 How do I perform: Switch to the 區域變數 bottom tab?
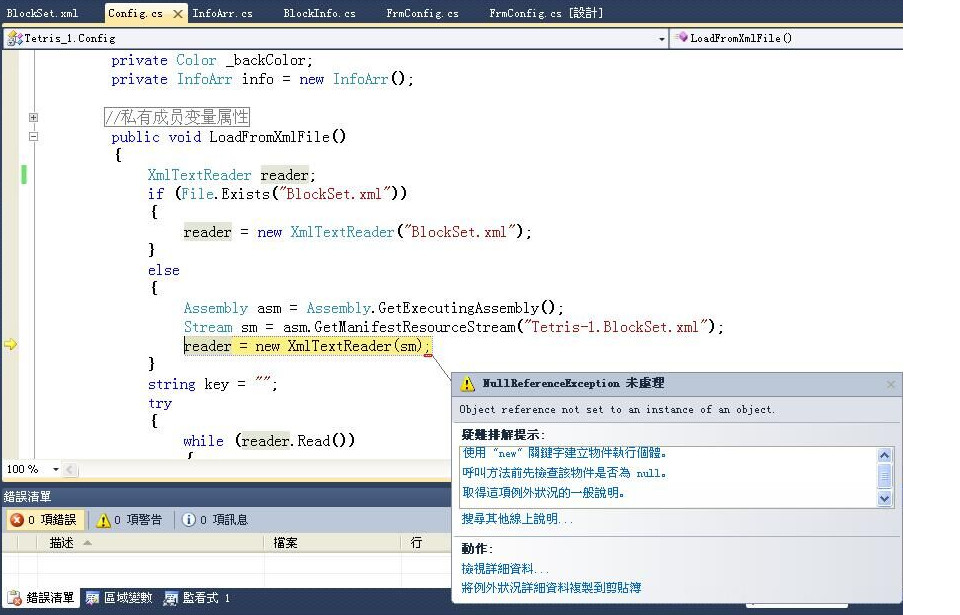[119, 598]
